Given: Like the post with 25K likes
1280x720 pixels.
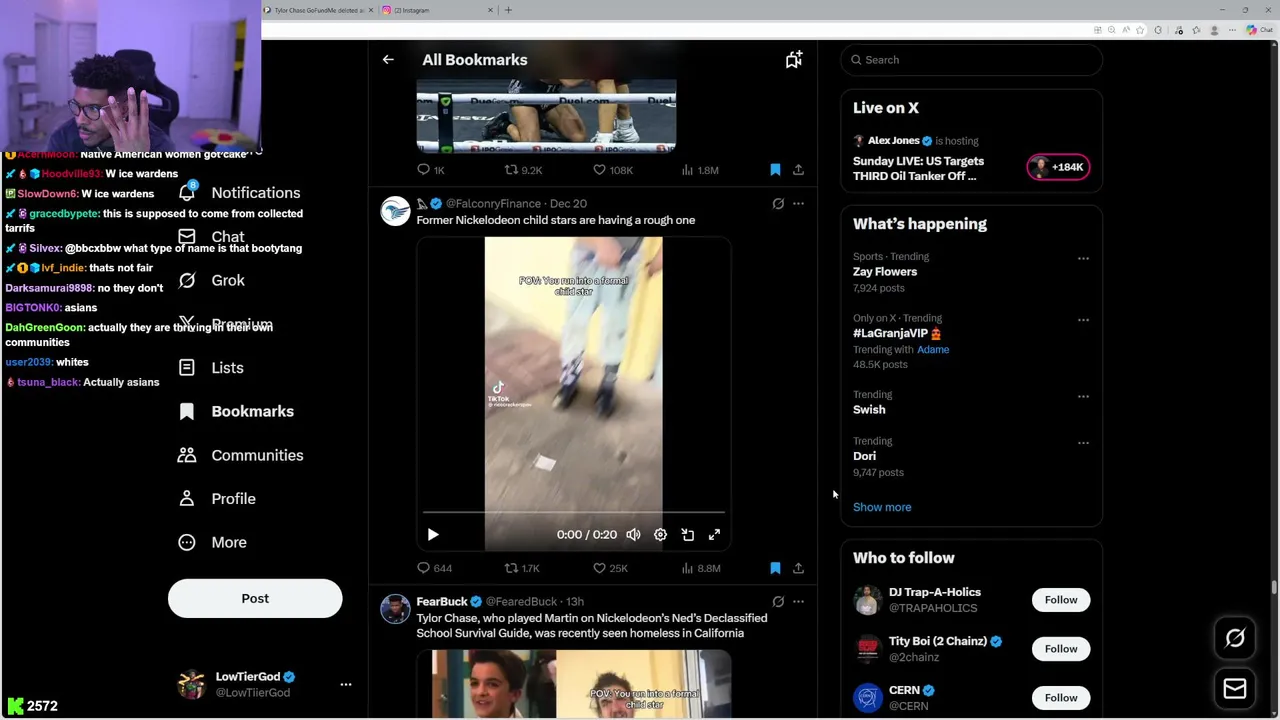Looking at the screenshot, I should click(x=610, y=568).
